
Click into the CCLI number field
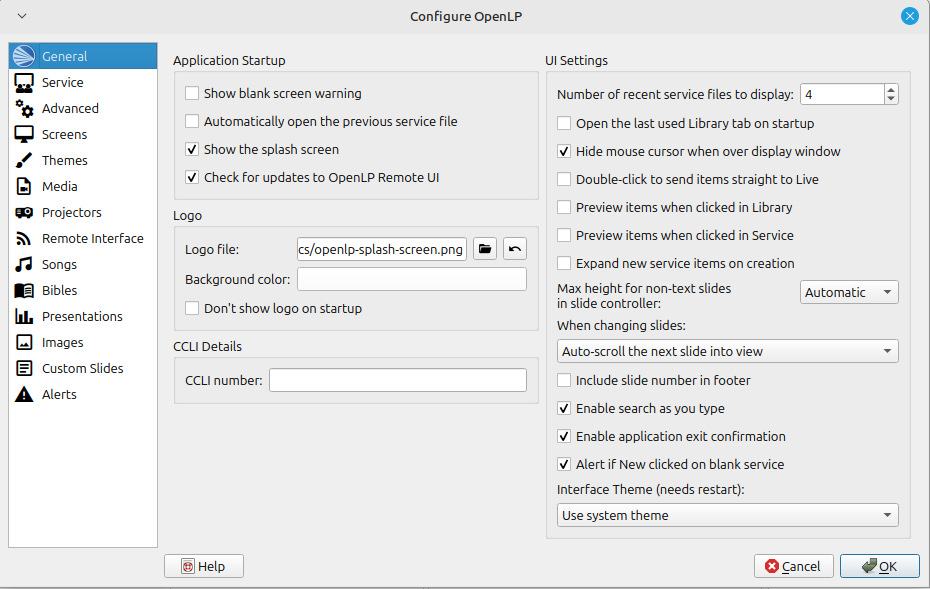pos(397,381)
